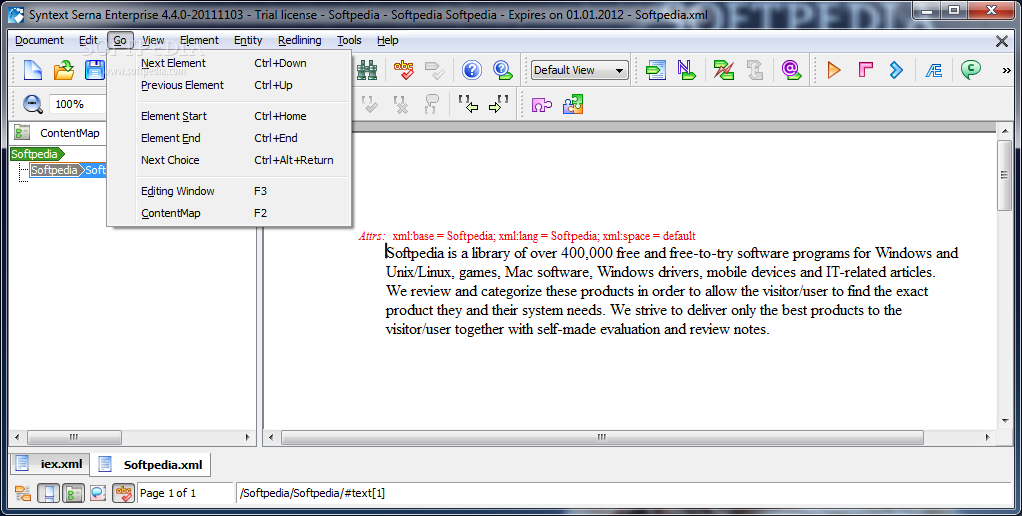Click the text 'Softpedia is a library'

(x=447, y=253)
